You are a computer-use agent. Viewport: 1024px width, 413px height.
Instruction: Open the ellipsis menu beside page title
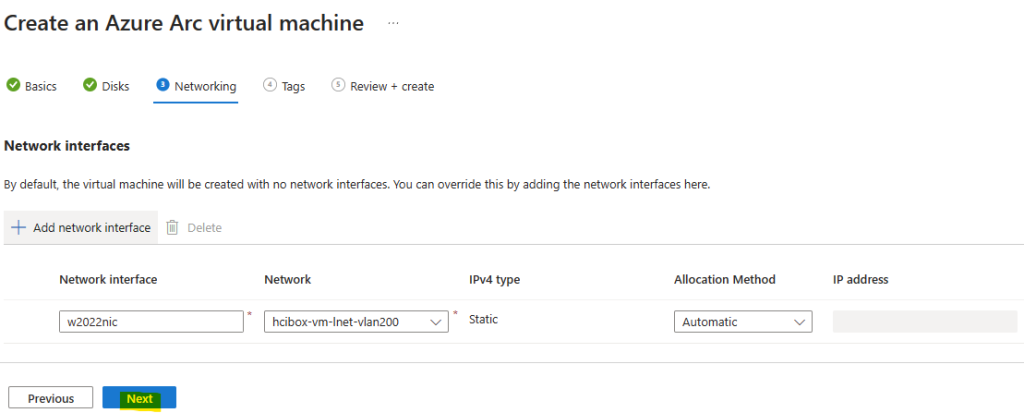click(392, 23)
